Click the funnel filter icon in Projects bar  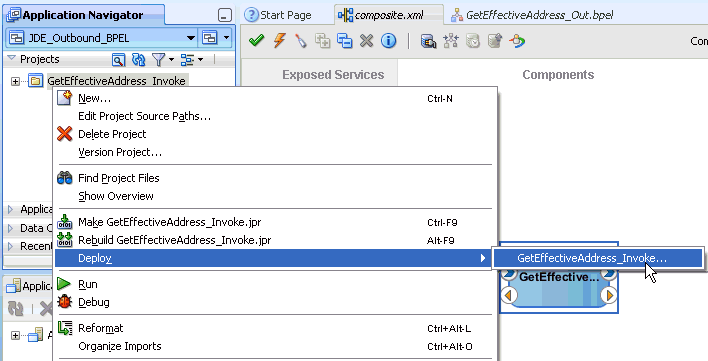click(x=158, y=59)
